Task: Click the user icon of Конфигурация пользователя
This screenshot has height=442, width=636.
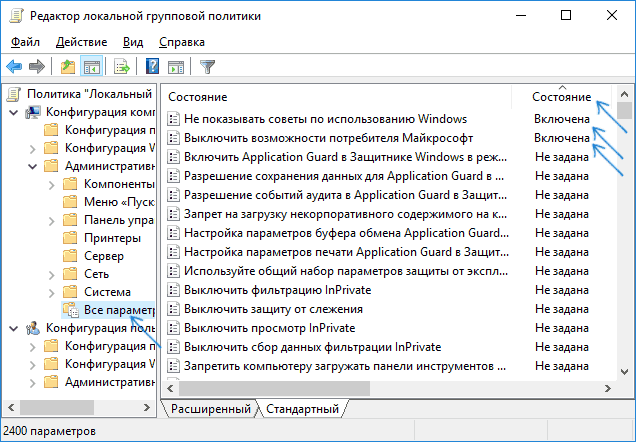Action: [x=33, y=328]
